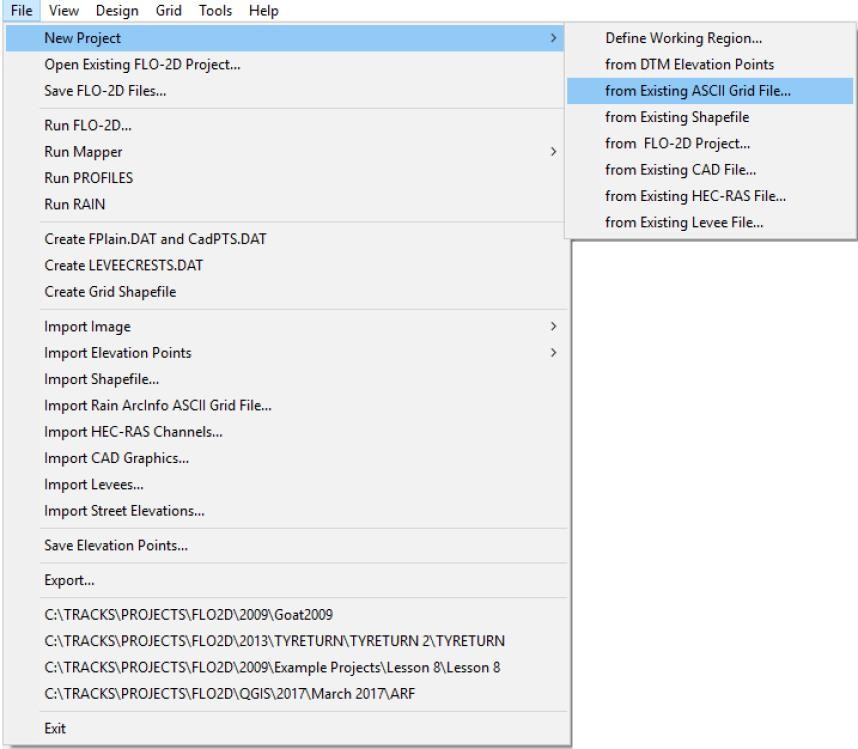Click Create Grid Shapefile
Screen dimensions: 858x749
pyautogui.click(x=110, y=292)
